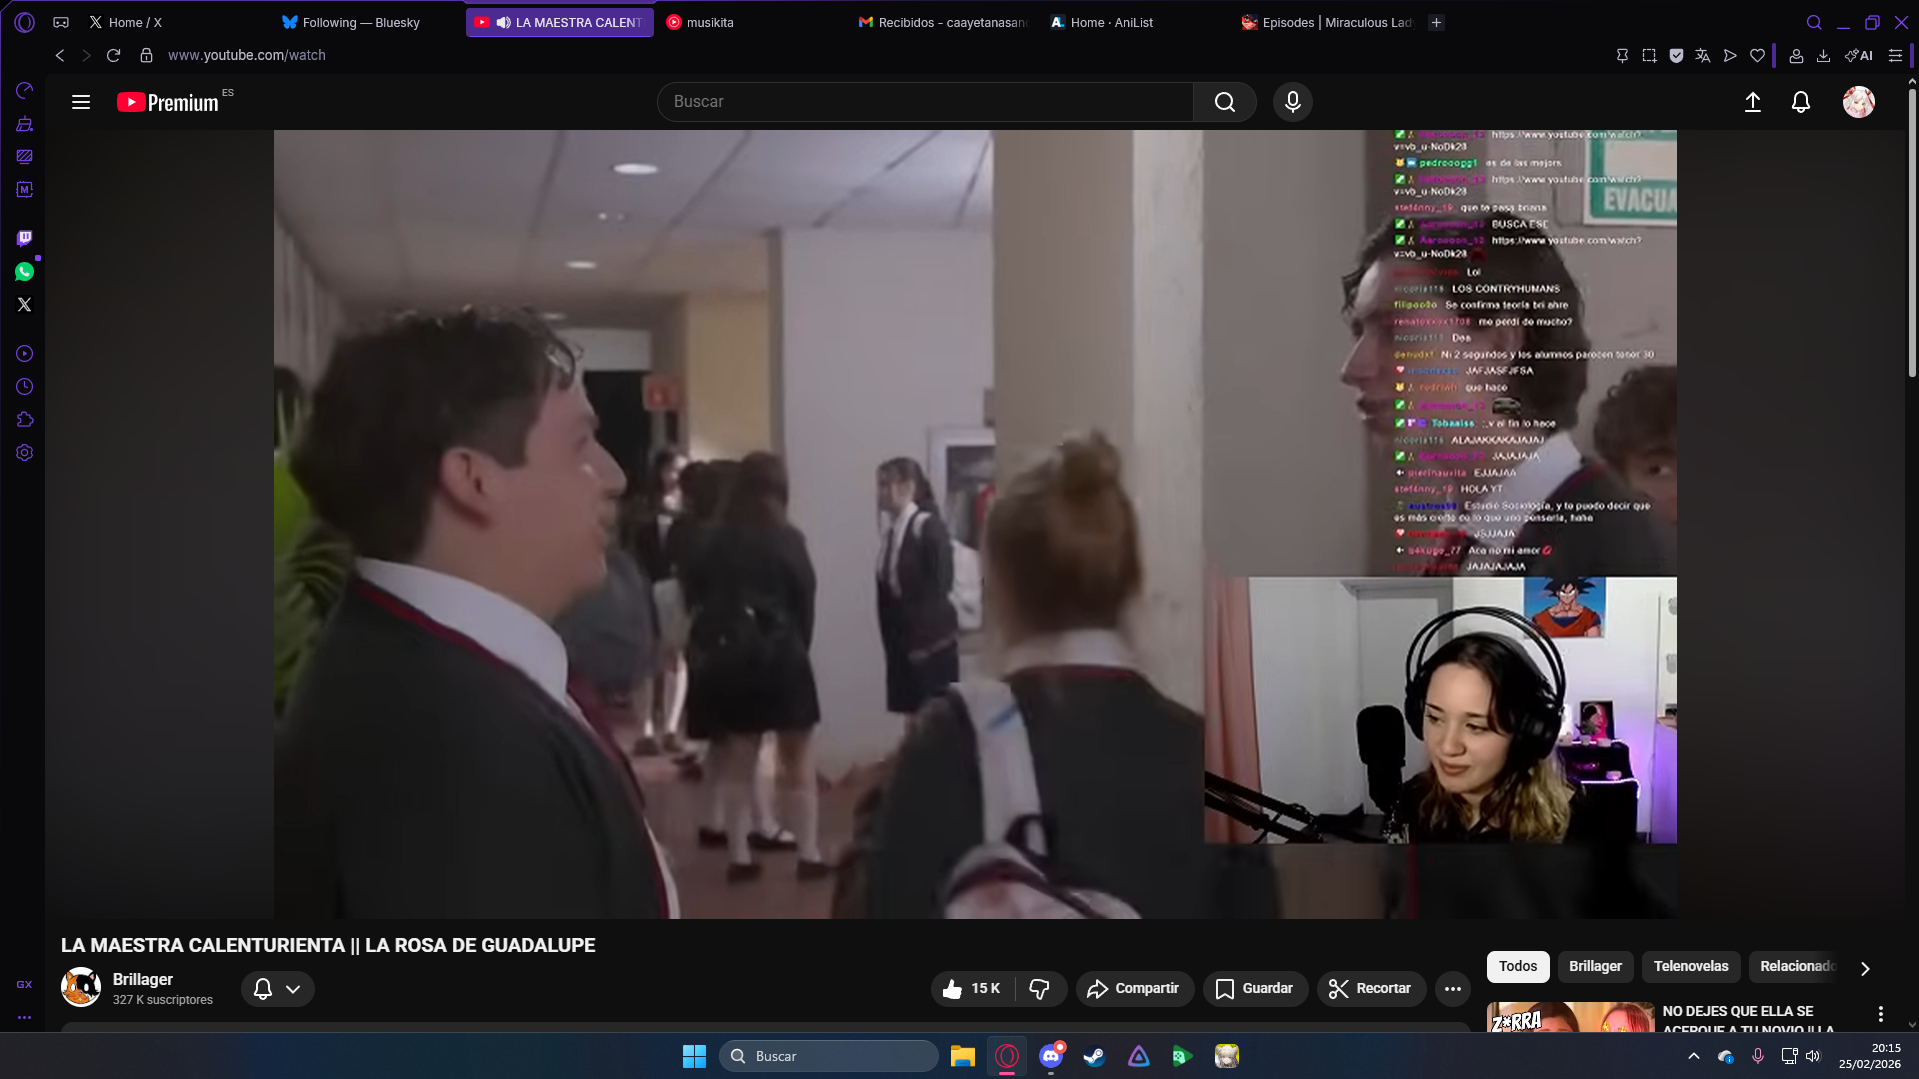This screenshot has height=1079, width=1919.
Task: Click the YouTube voice search microphone
Action: (1292, 102)
